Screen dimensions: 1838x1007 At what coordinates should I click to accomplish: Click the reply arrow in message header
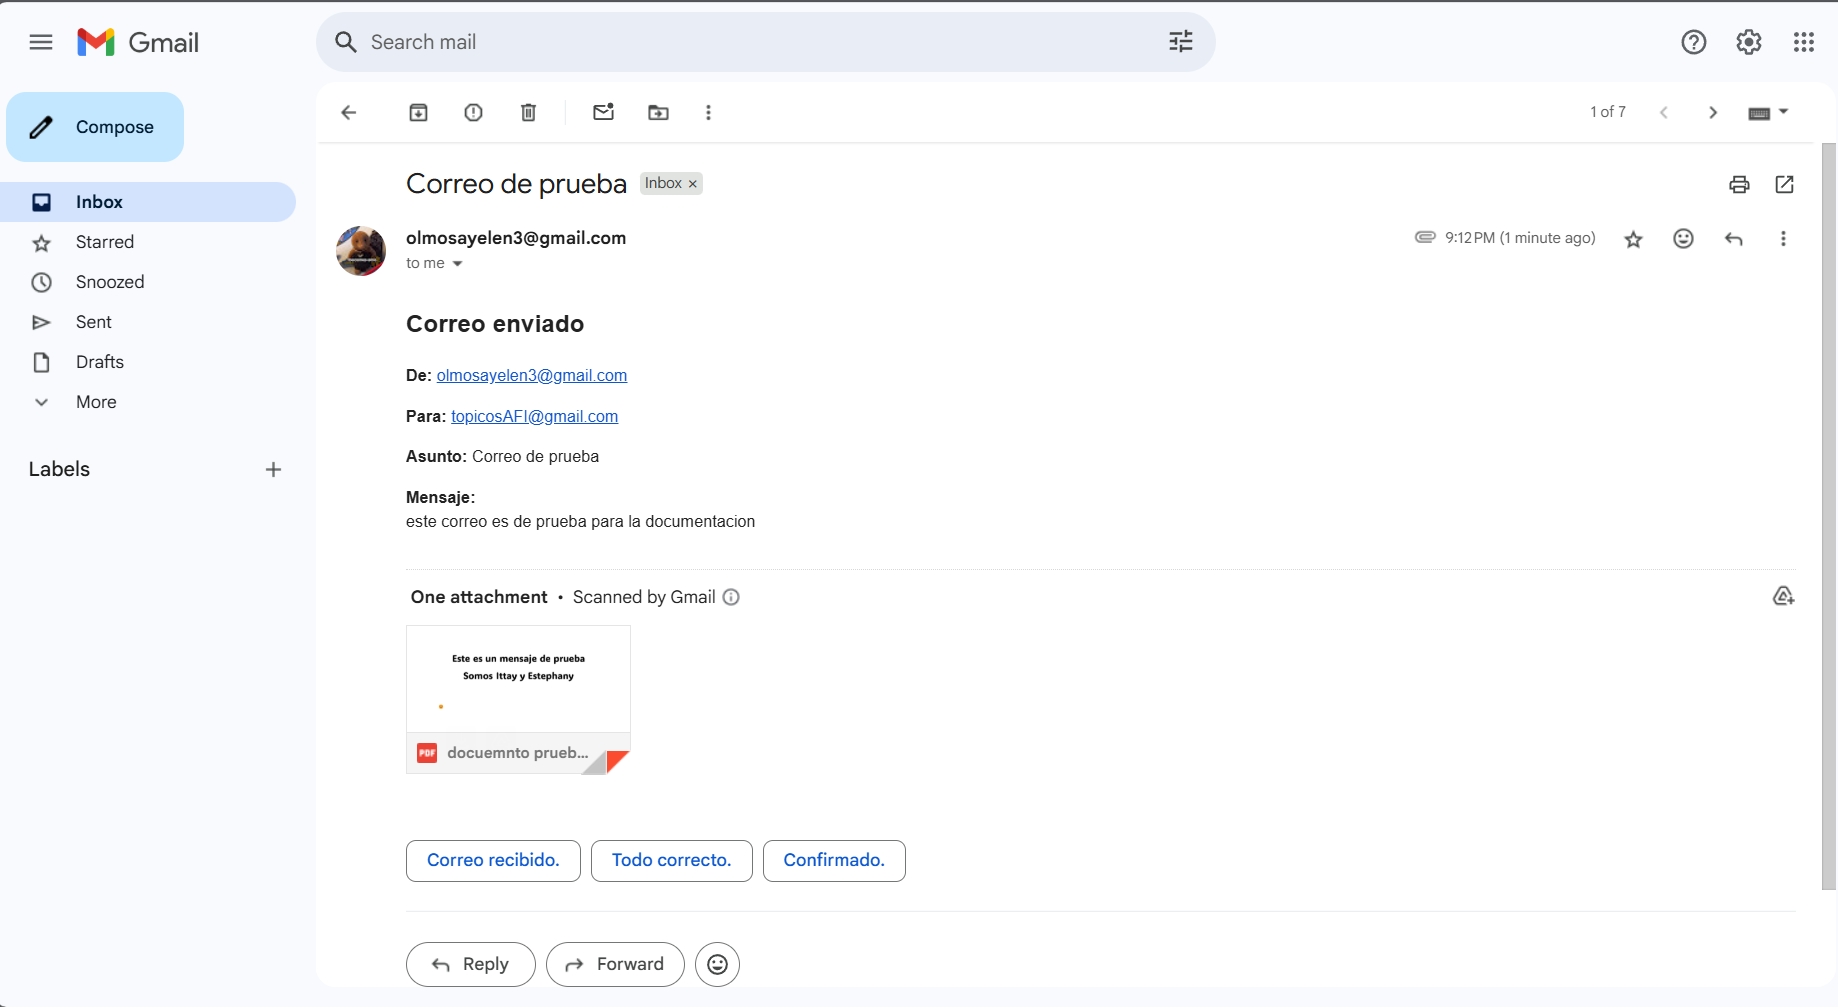[x=1734, y=238]
